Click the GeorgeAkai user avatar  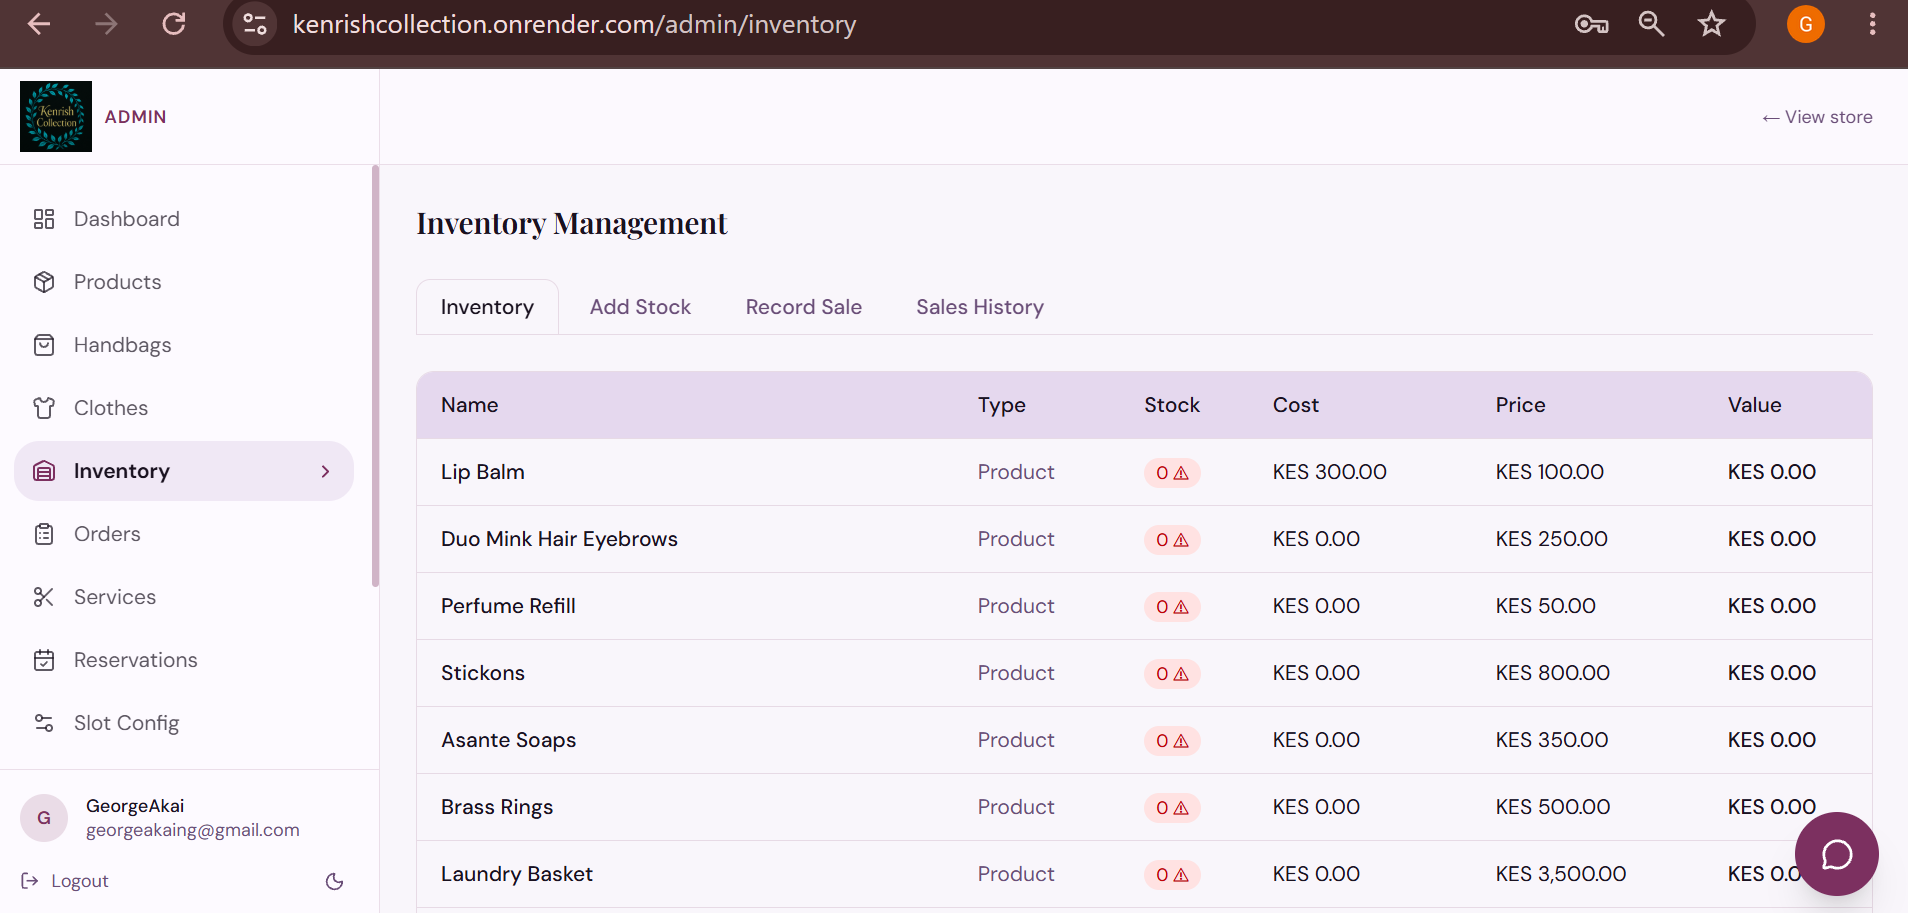coord(44,818)
